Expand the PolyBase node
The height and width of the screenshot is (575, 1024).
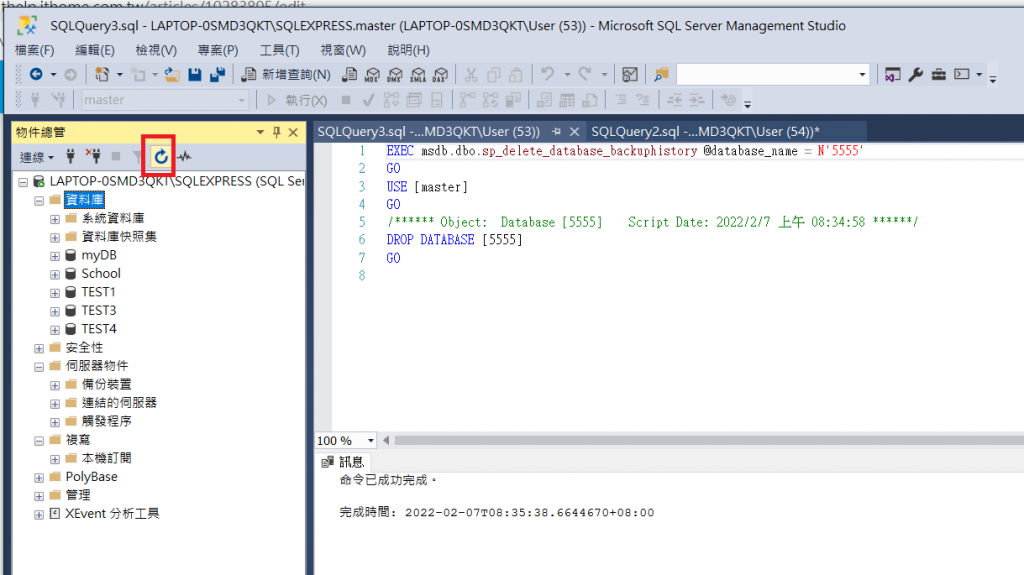(39, 478)
